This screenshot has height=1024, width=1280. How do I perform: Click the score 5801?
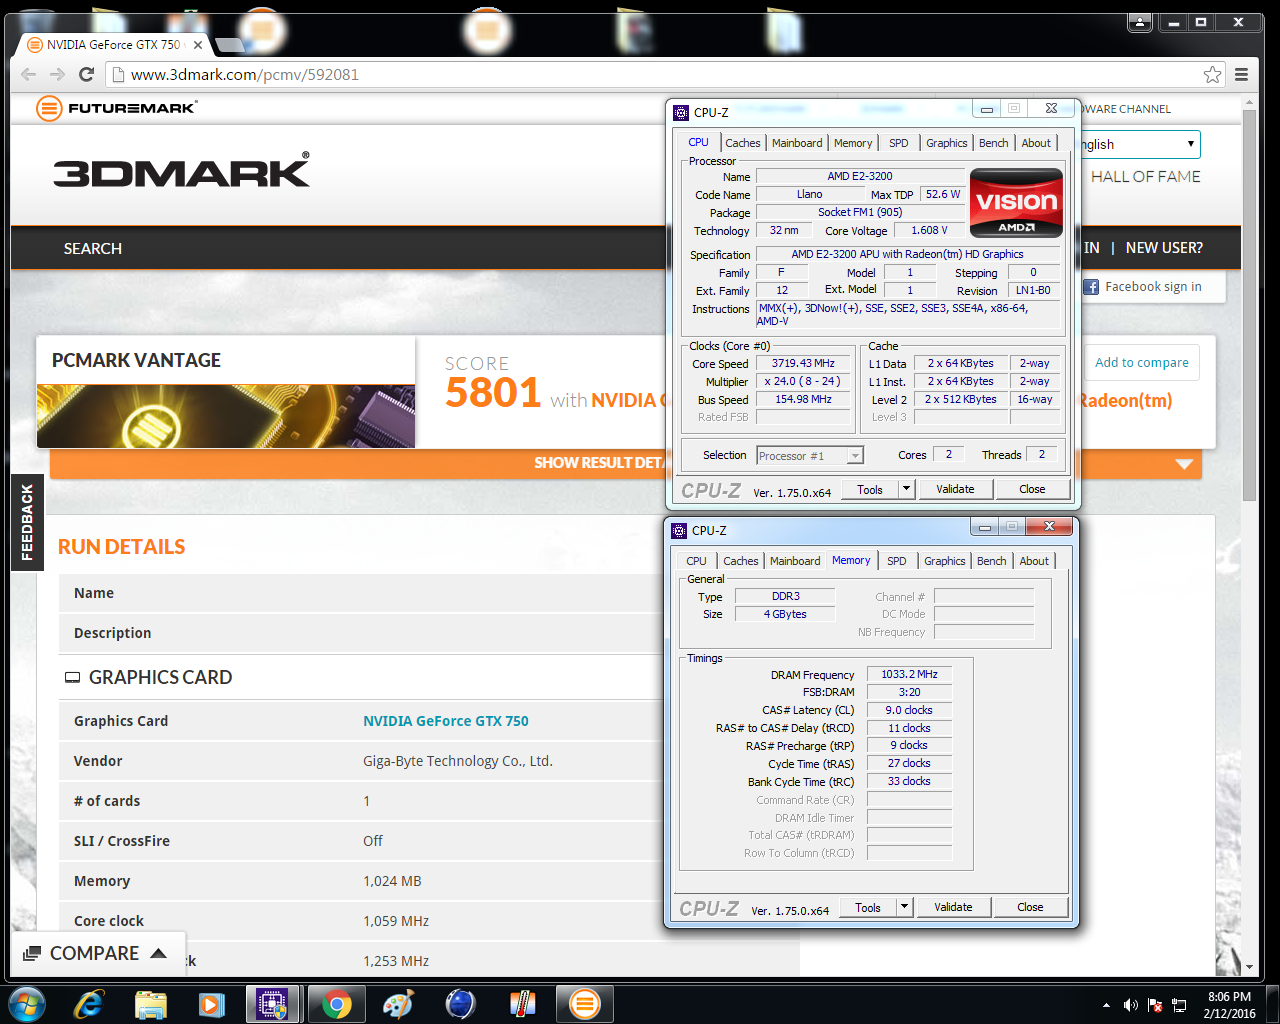(493, 393)
